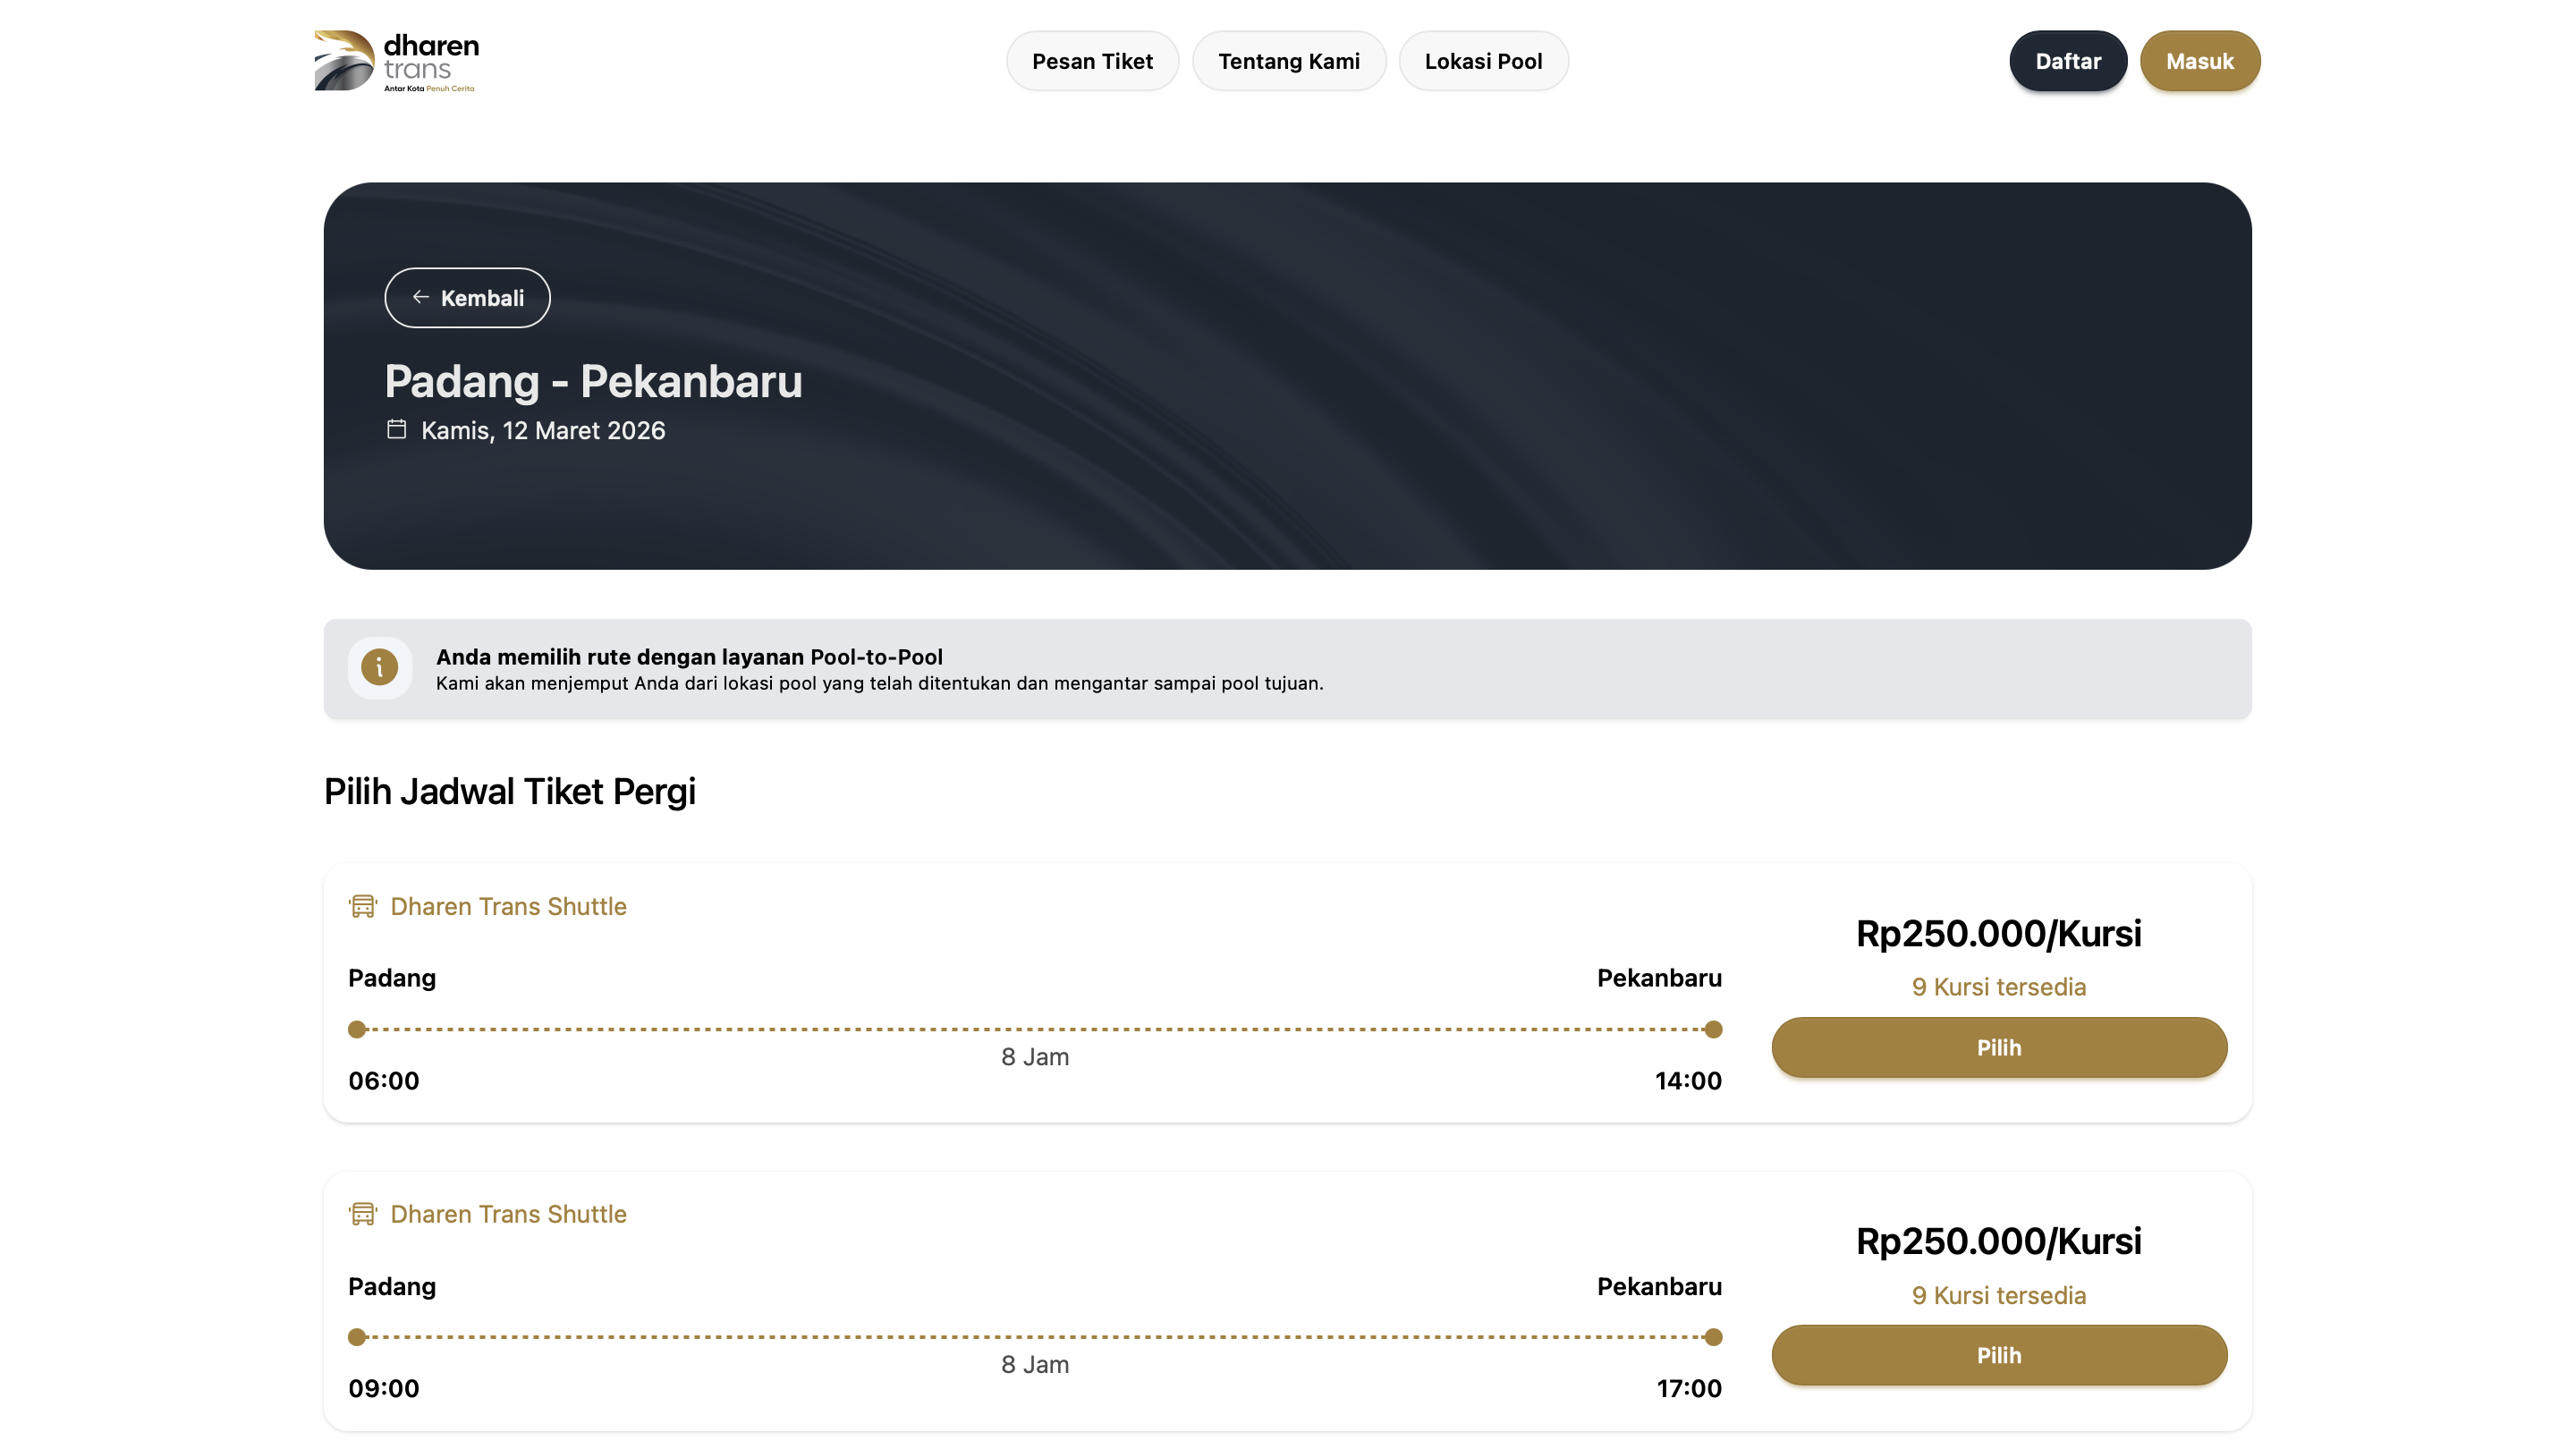Click the calendar icon beside the date
The image size is (2576, 1449).
point(397,429)
